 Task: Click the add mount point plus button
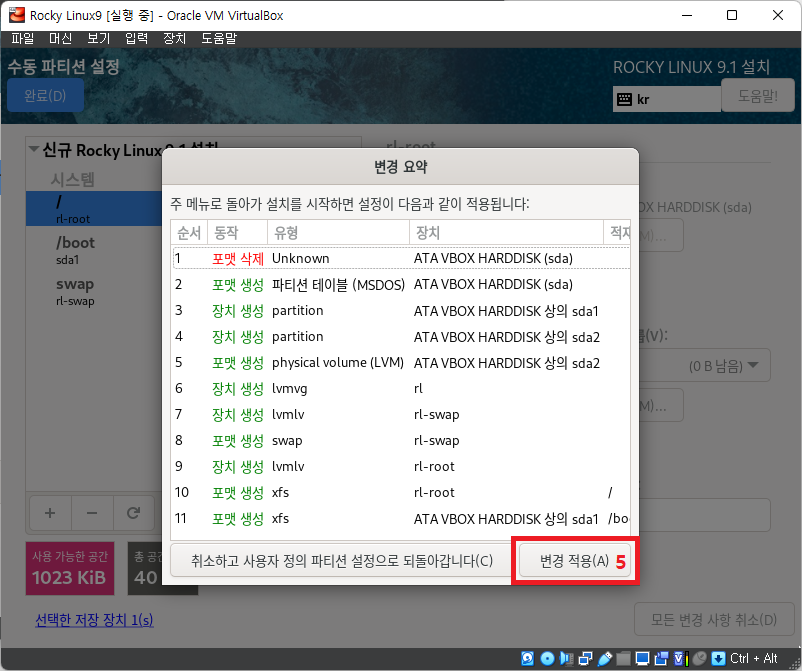50,512
